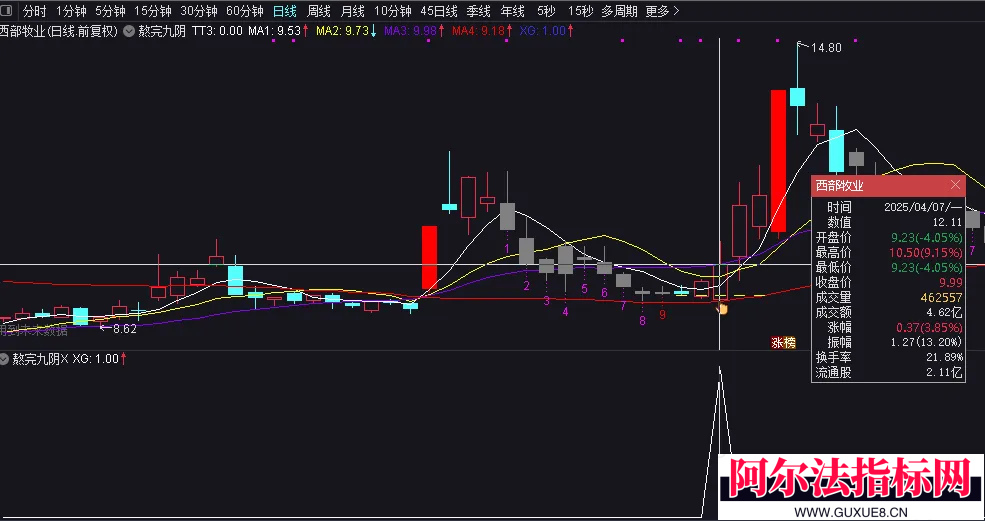Image resolution: width=985 pixels, height=521 pixels.
Task: Click the 换手率 21.89% row
Action: [888, 358]
